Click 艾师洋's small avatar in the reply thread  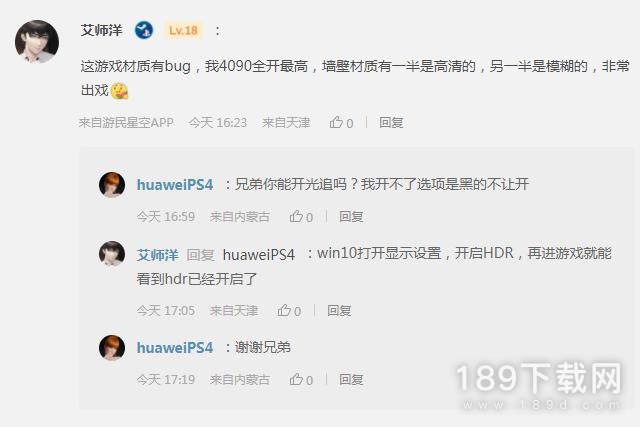tap(112, 254)
